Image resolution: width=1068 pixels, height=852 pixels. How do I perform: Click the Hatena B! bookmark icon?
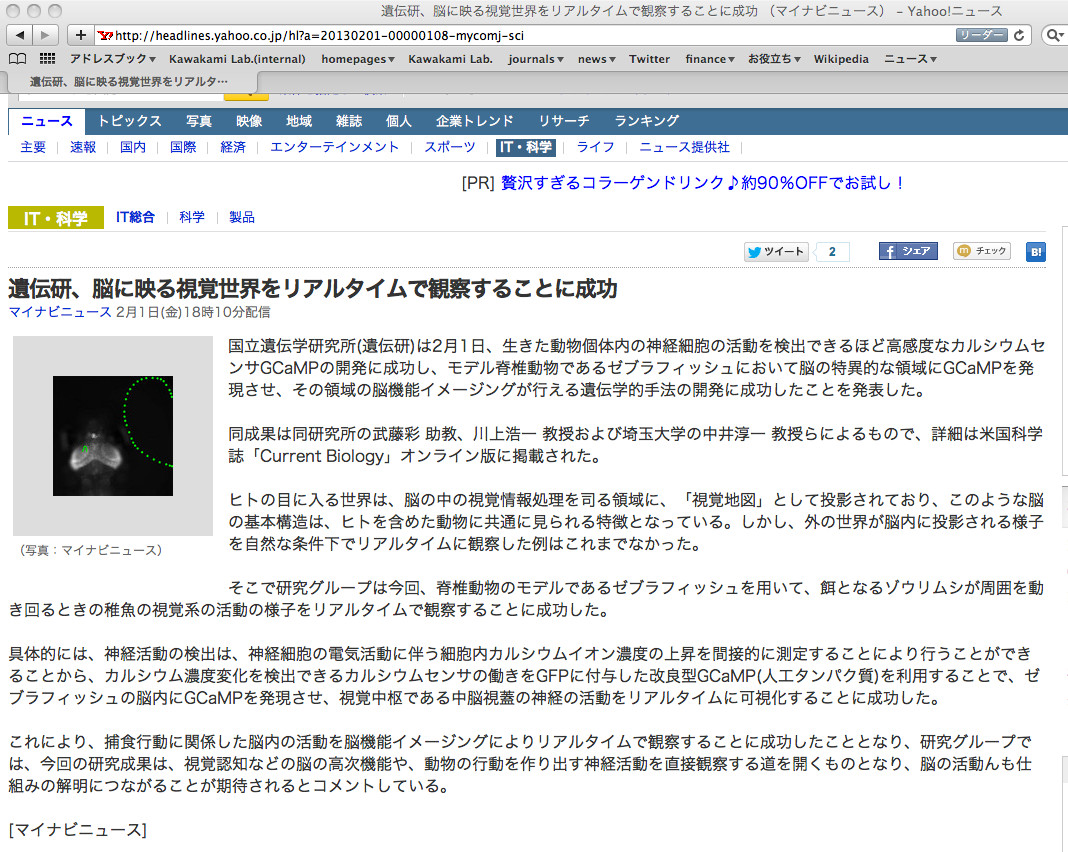pos(1036,252)
